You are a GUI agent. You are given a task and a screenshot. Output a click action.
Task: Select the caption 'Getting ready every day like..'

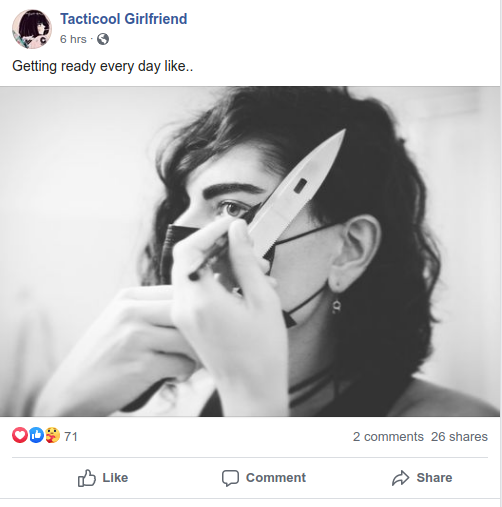pyautogui.click(x=103, y=66)
